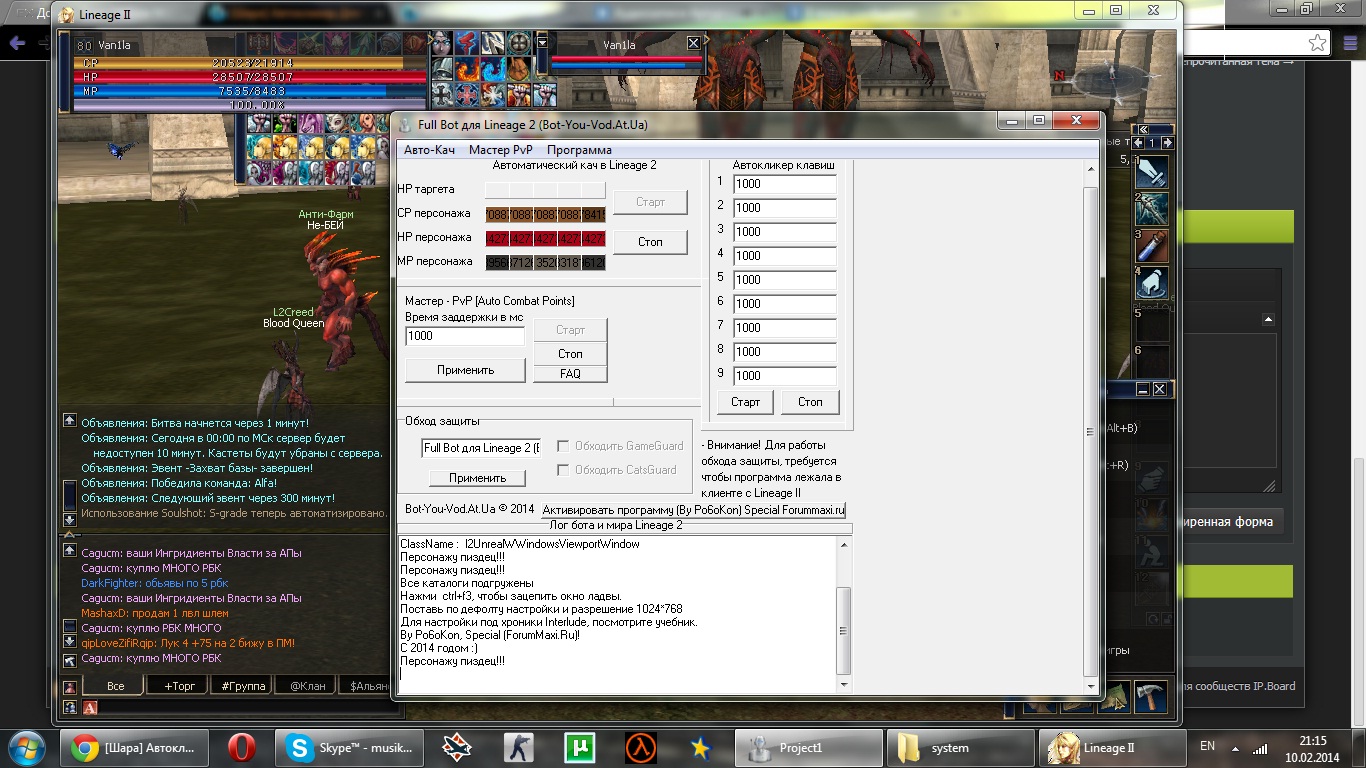Expand target window dropdown arrow
The image size is (1366, 768).
point(543,43)
